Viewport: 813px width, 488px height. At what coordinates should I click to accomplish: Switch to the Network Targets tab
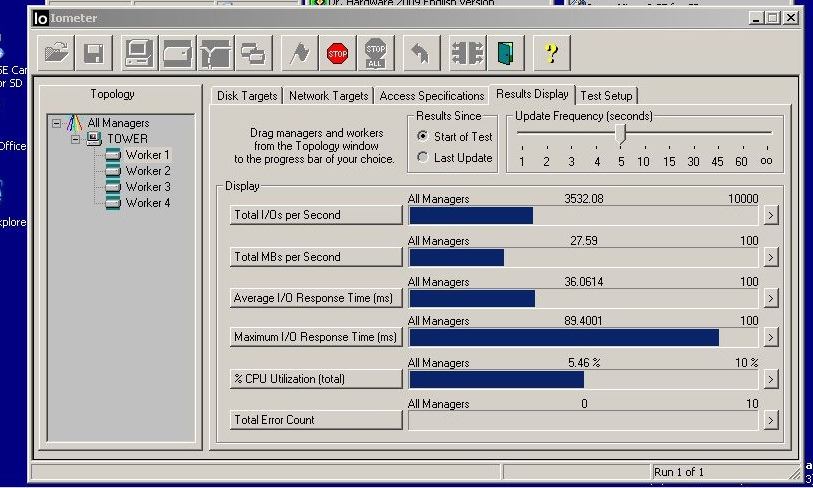pyautogui.click(x=328, y=96)
